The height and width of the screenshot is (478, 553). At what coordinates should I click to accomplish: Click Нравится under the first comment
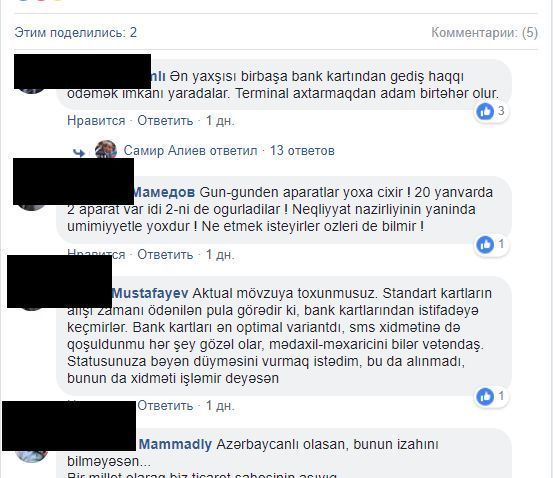click(96, 121)
